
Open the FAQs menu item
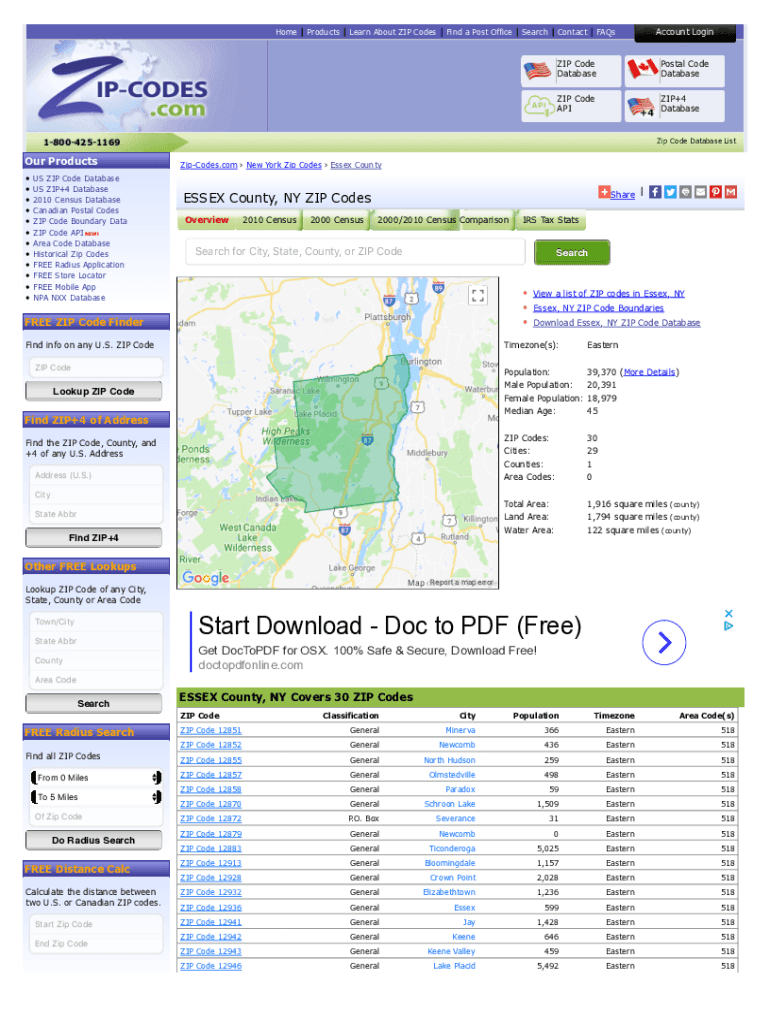pos(605,32)
